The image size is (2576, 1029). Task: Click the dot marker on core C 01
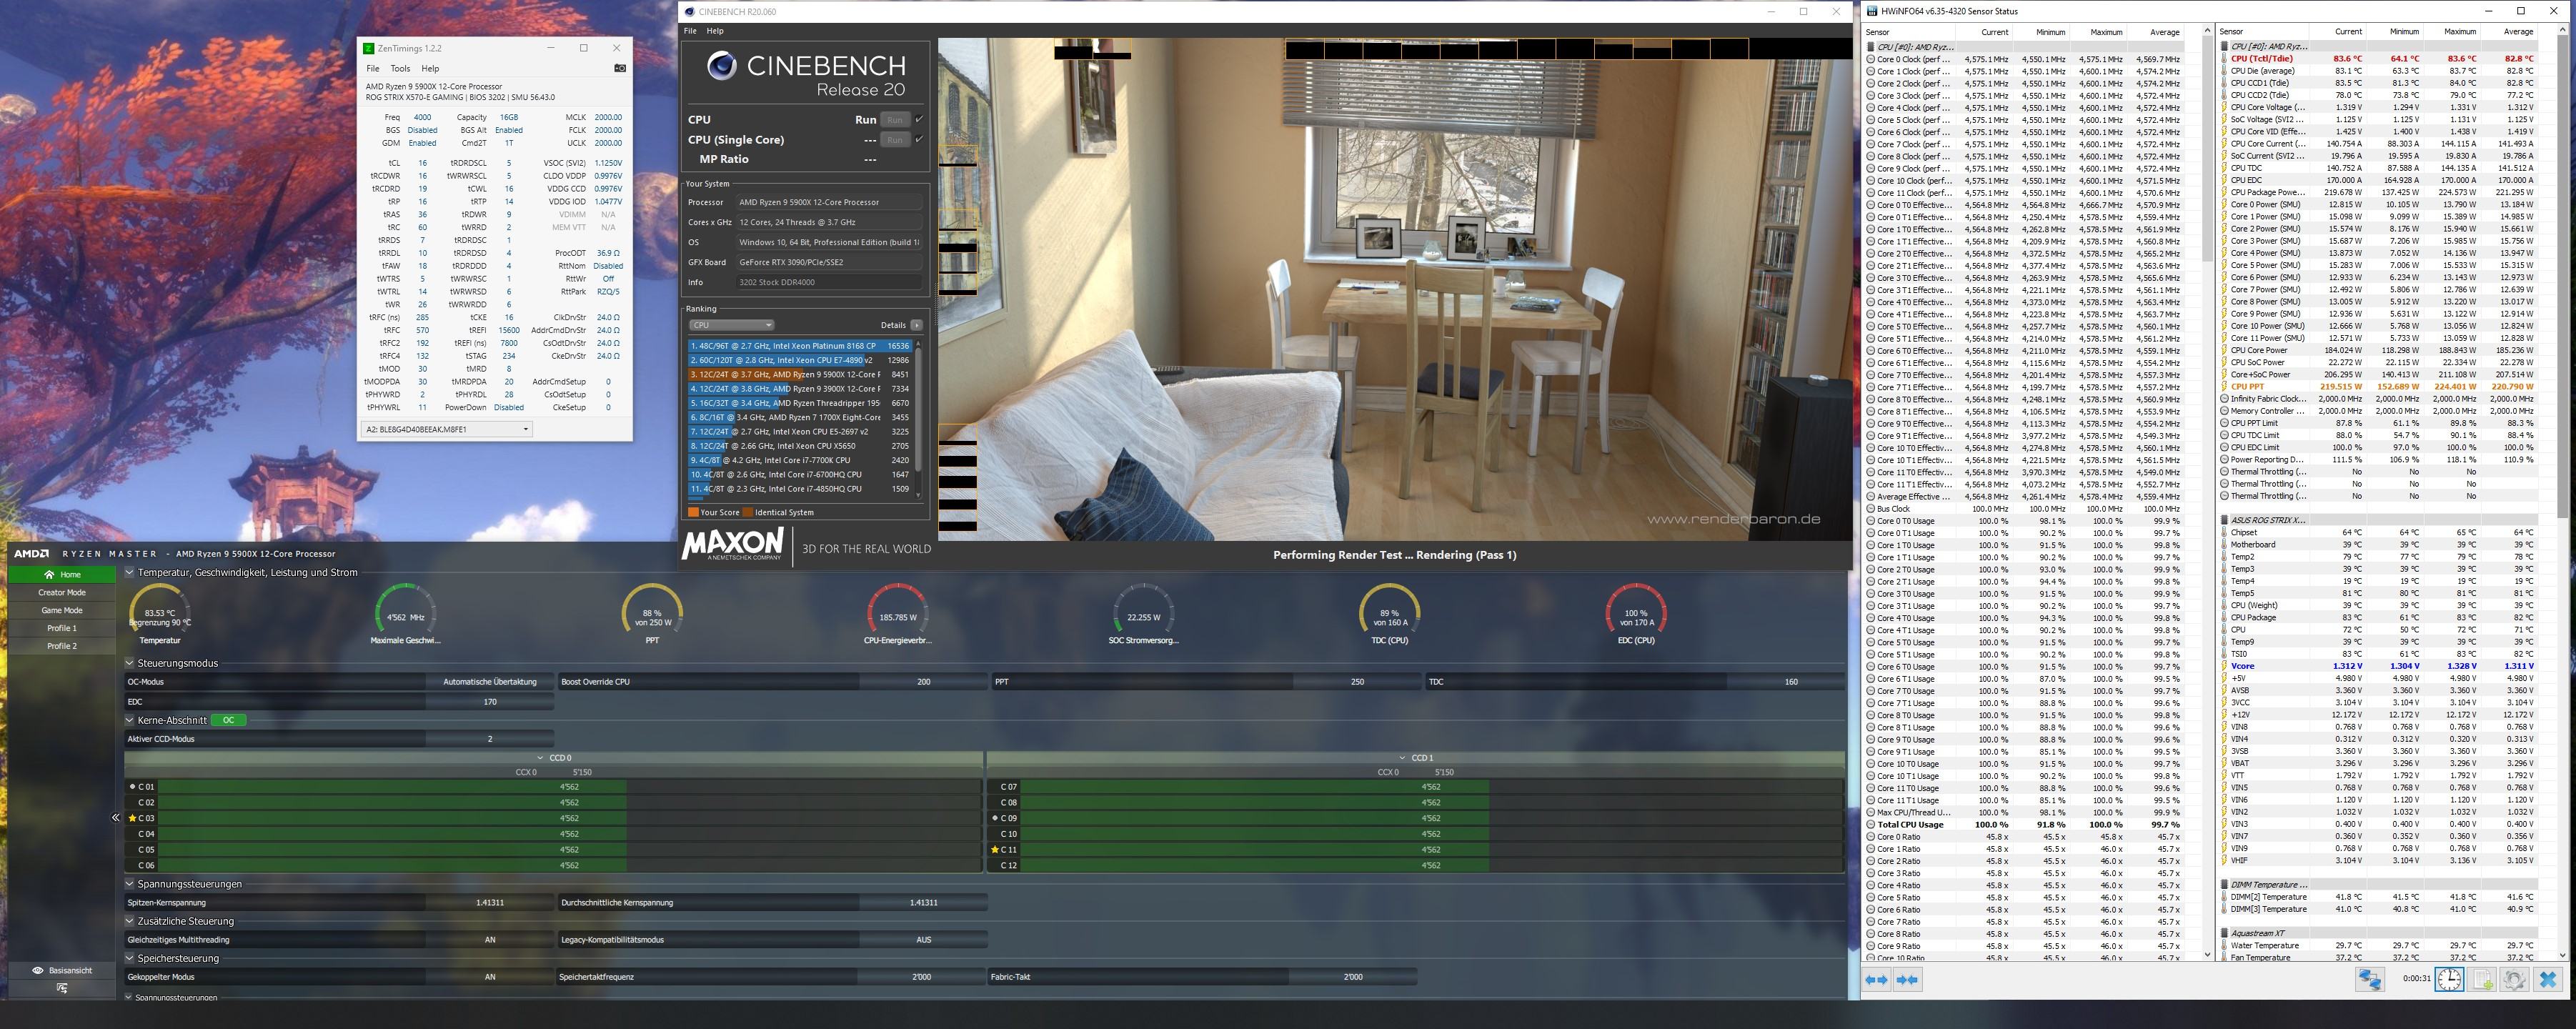(132, 787)
